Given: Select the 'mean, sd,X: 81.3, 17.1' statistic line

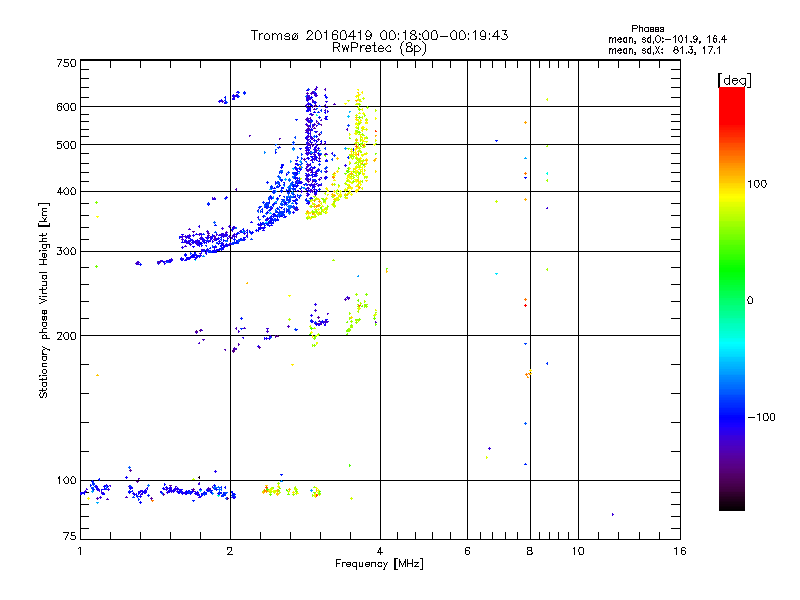Looking at the screenshot, I should tap(664, 51).
